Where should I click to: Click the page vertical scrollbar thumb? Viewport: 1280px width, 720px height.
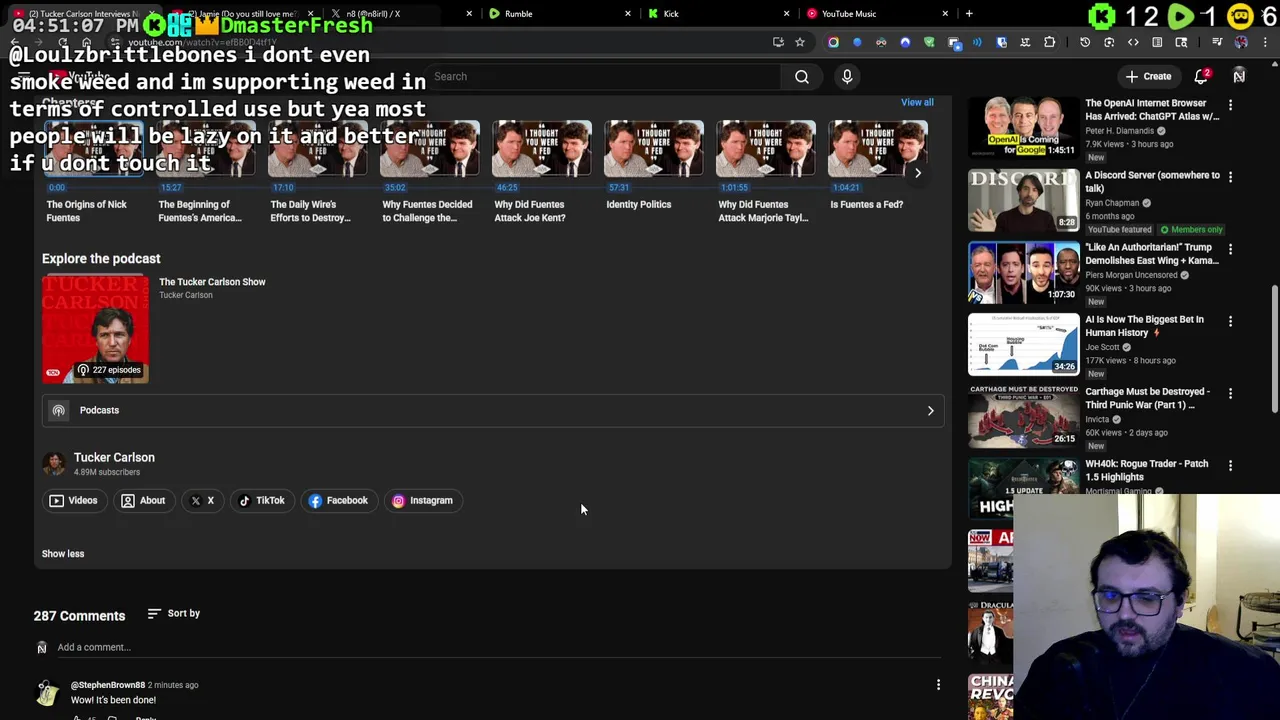[1275, 347]
